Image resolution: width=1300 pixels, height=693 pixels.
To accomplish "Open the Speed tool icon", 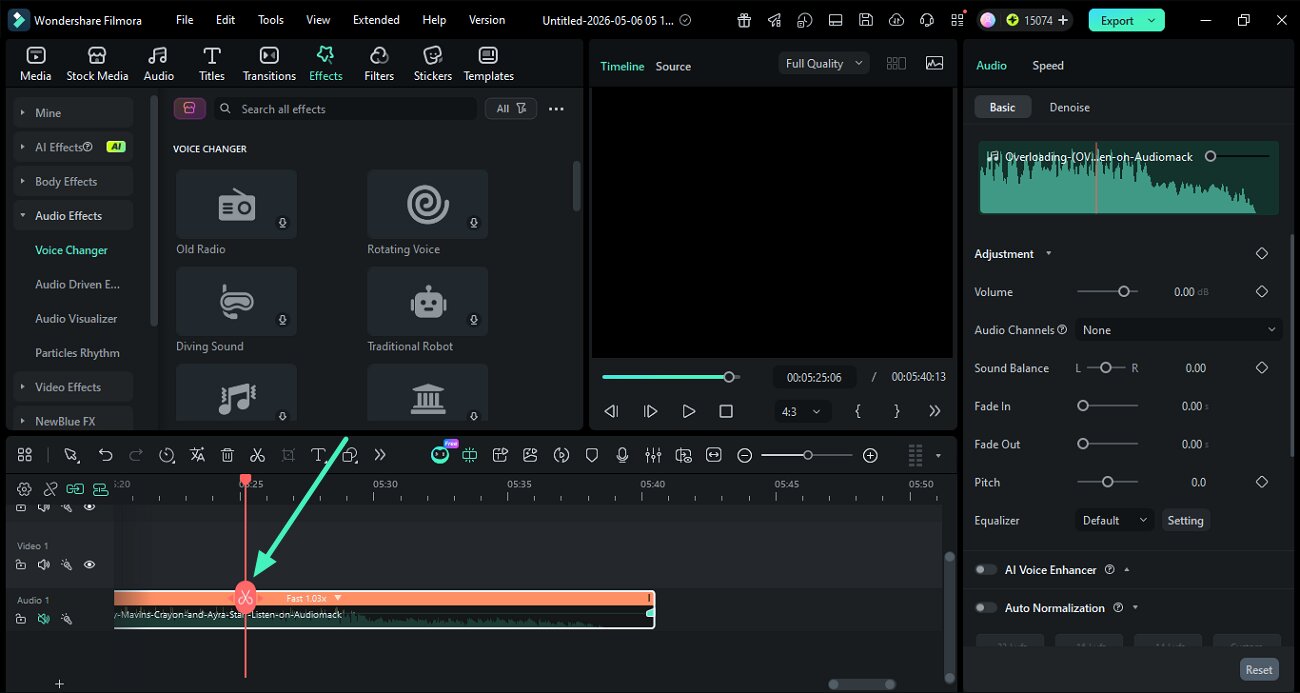I will tap(166, 455).
